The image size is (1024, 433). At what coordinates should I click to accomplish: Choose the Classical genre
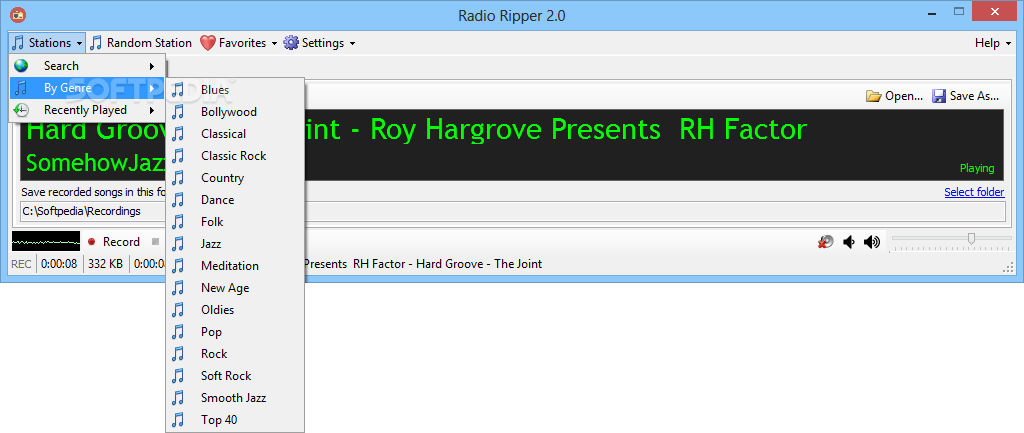tap(235, 134)
